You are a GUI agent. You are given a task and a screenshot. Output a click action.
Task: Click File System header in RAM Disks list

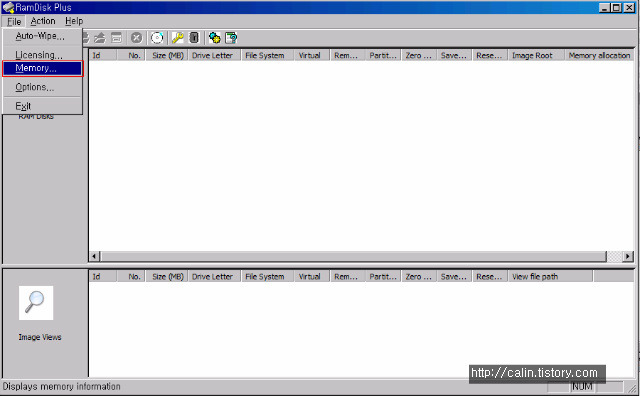tap(267, 56)
